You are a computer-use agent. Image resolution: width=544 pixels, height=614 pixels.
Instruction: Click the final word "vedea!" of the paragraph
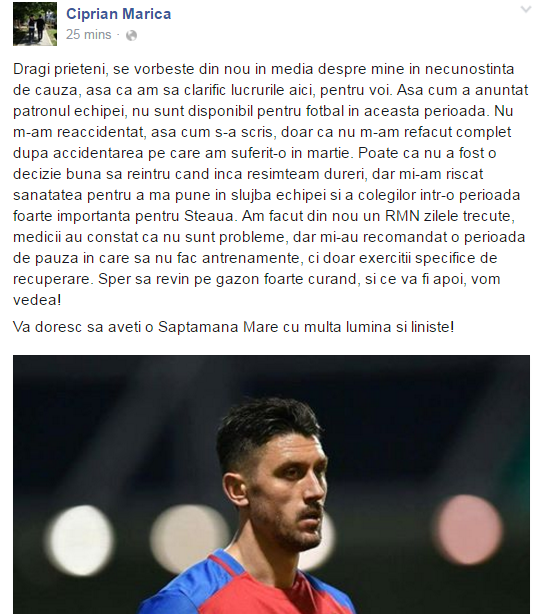37,300
